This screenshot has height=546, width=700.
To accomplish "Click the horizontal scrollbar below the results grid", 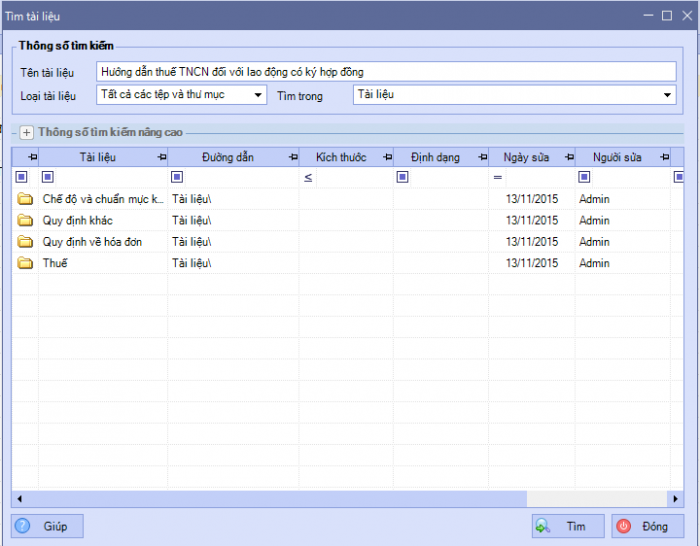I will point(300,498).
